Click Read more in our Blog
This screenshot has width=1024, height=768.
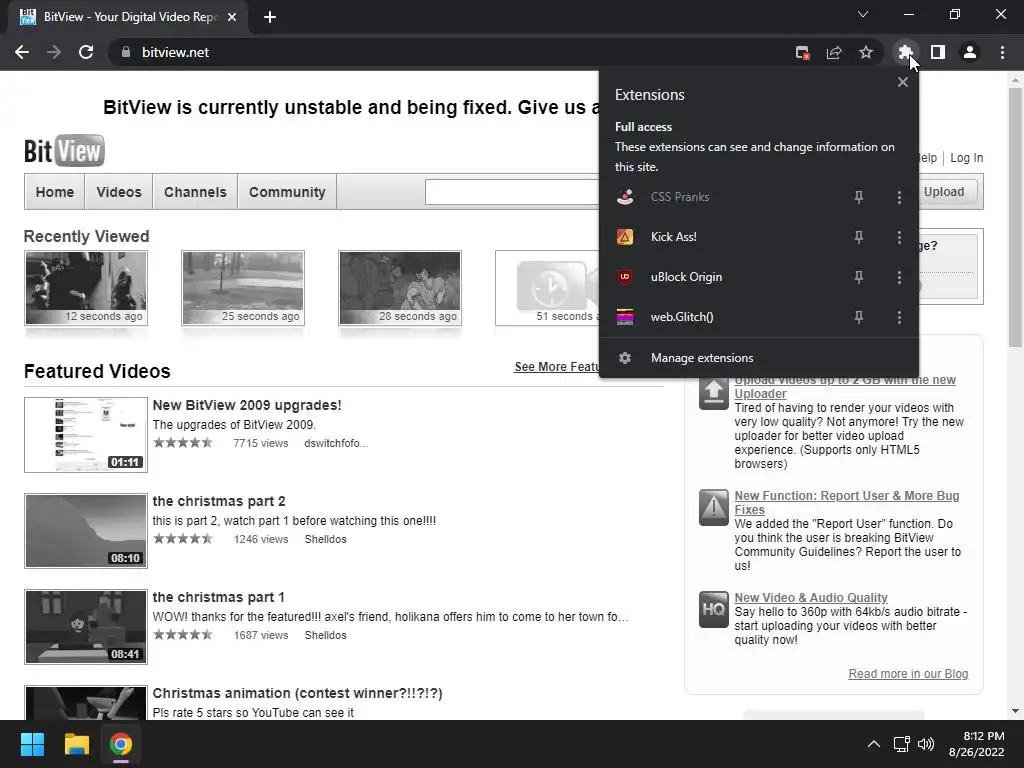[x=908, y=674]
